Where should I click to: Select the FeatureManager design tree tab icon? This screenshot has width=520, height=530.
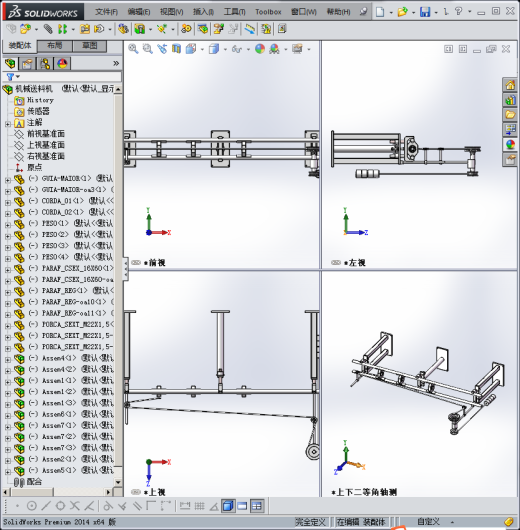10,64
